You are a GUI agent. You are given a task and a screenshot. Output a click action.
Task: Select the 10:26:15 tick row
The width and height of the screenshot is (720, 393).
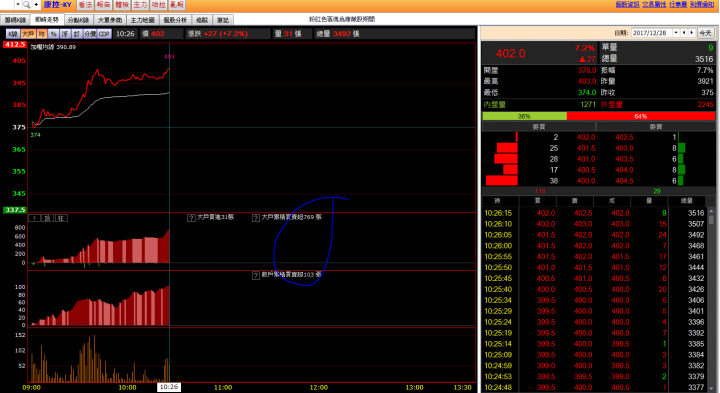coord(594,213)
